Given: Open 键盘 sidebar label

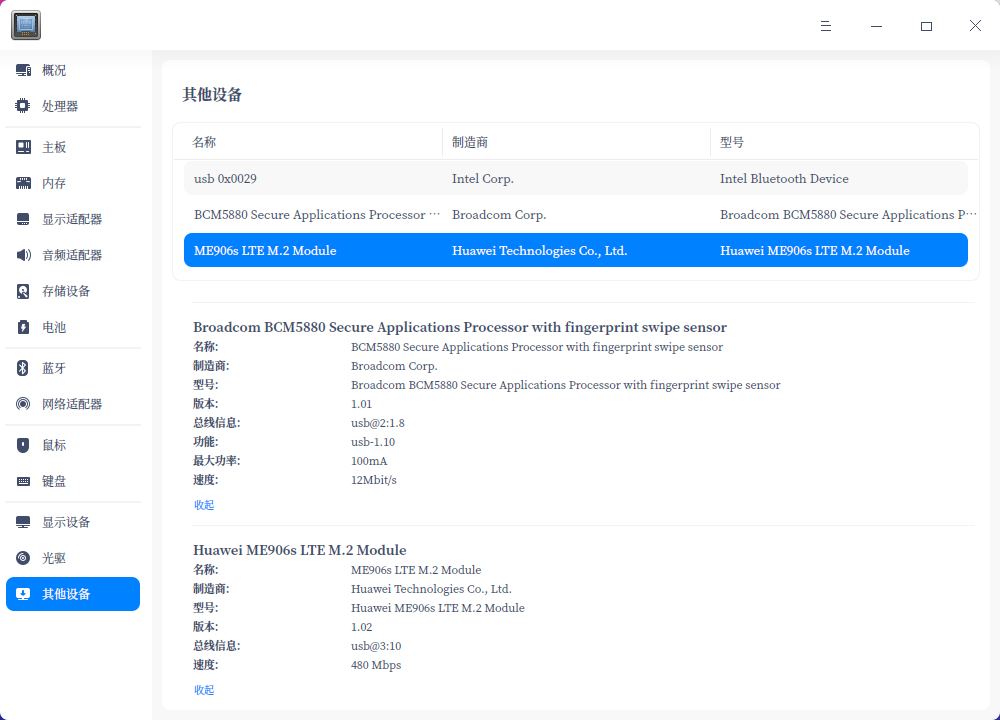Looking at the screenshot, I should (54, 481).
